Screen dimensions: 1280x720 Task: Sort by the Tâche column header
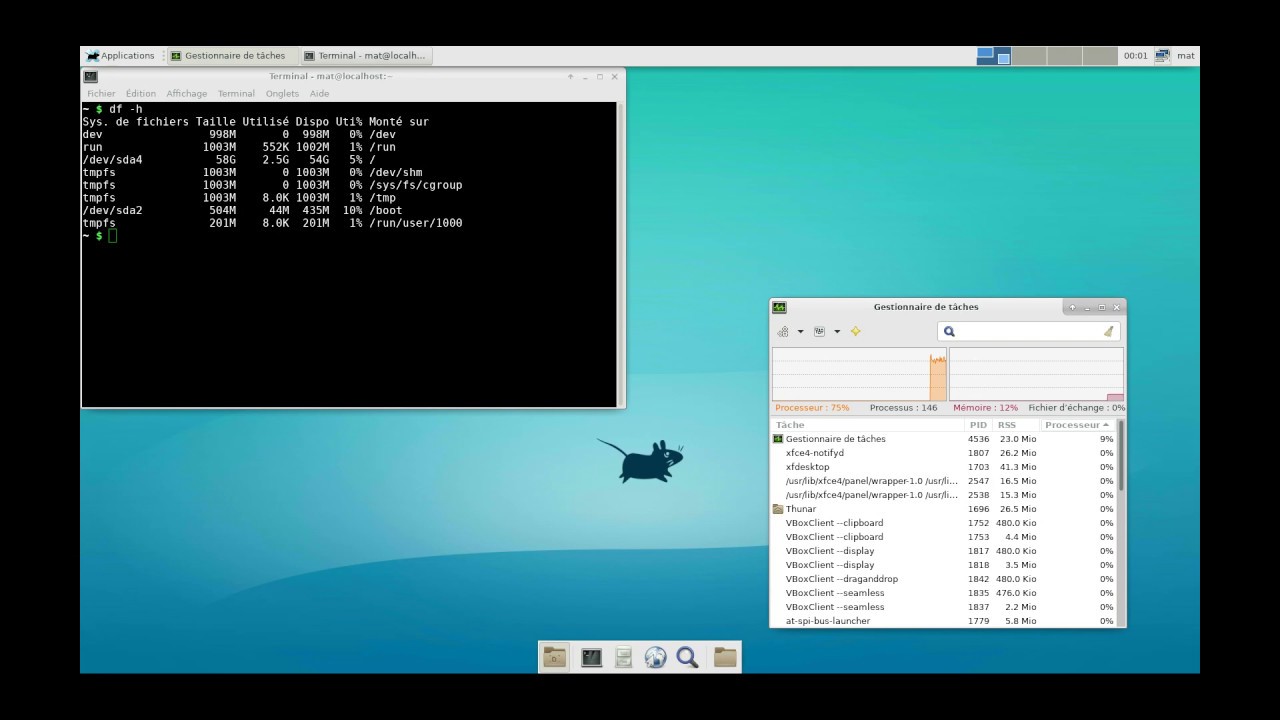click(x=868, y=425)
